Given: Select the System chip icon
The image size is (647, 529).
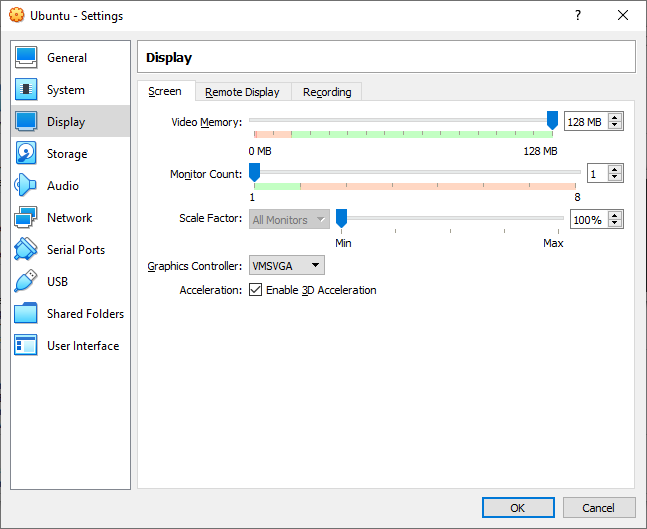Looking at the screenshot, I should tap(26, 89).
